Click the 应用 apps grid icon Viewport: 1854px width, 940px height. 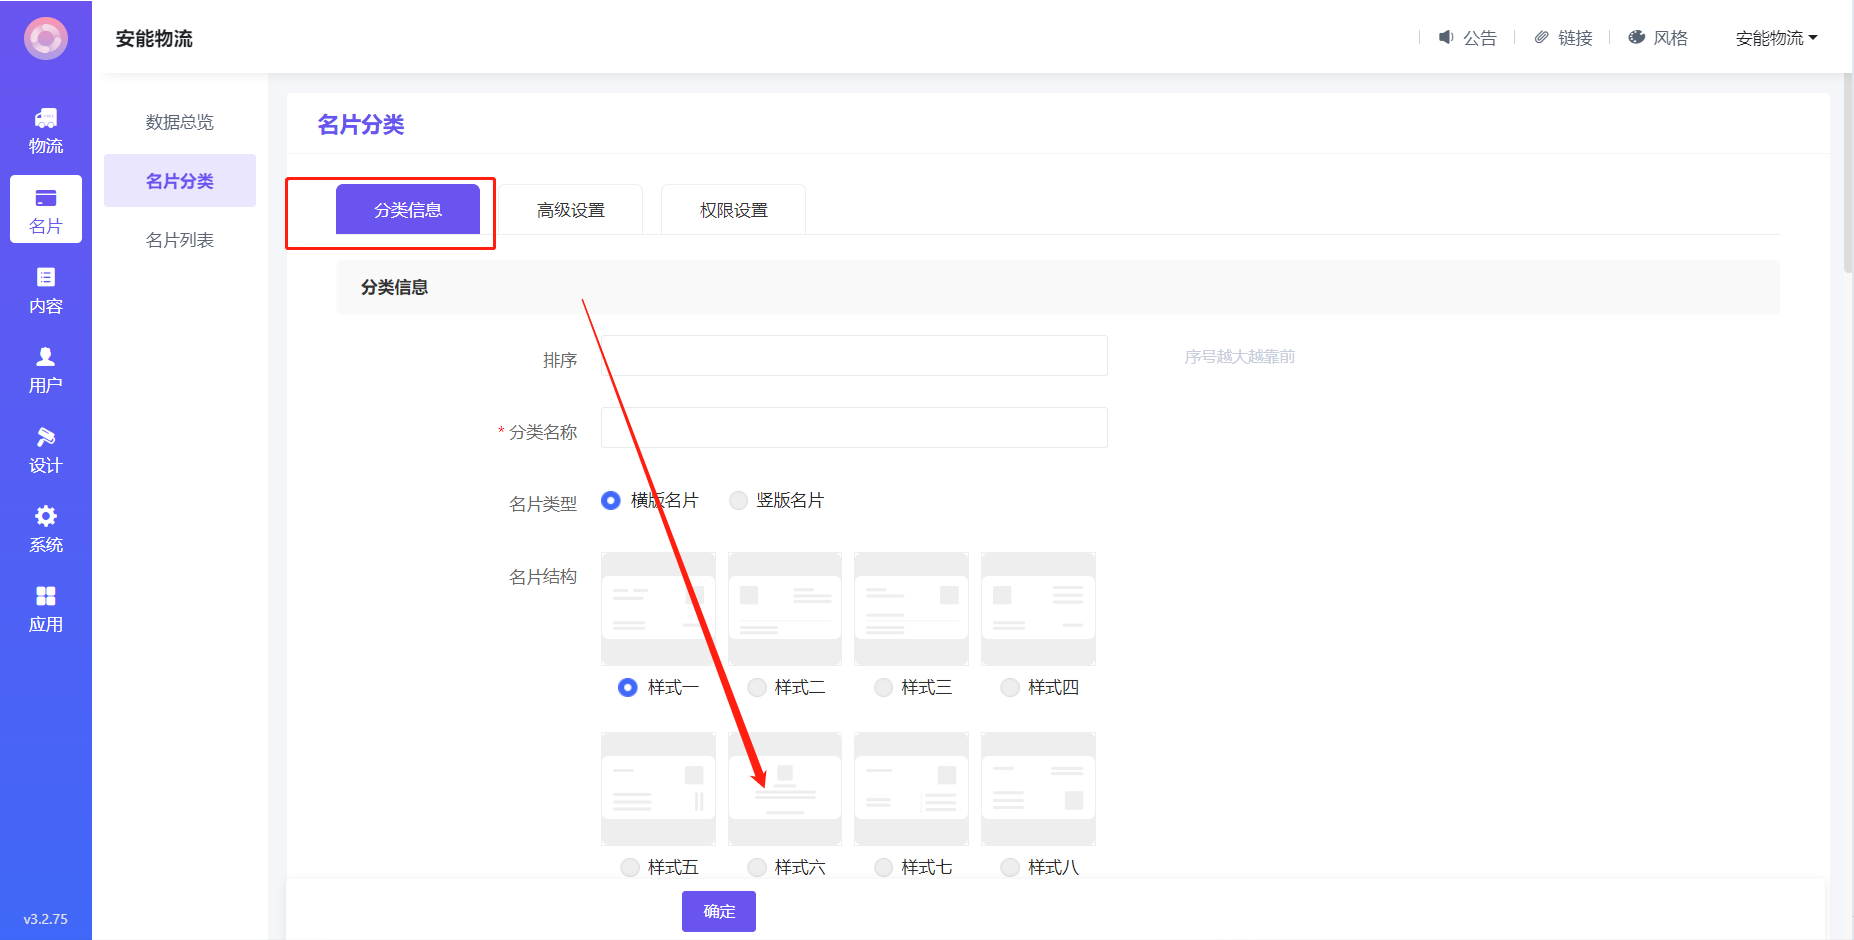(46, 596)
